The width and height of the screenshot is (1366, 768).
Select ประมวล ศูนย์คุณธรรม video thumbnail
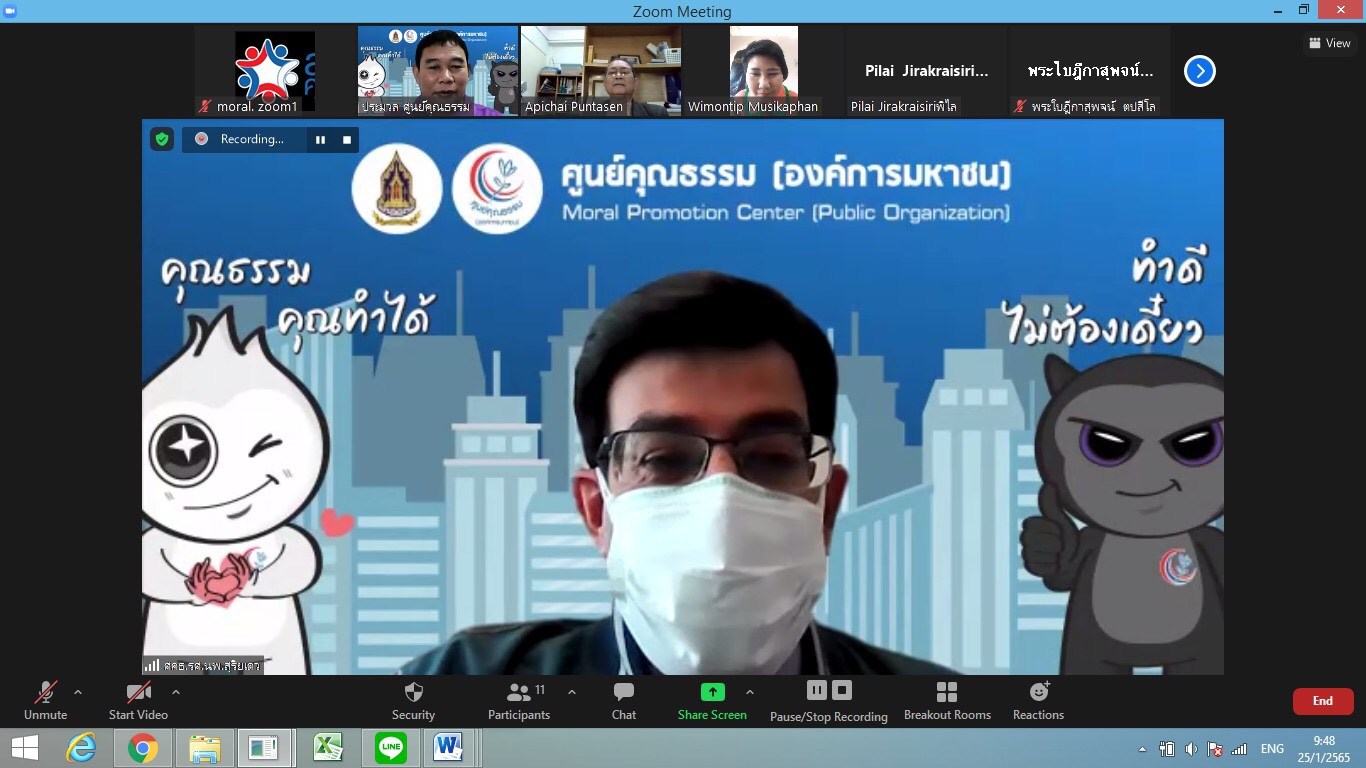[x=438, y=71]
